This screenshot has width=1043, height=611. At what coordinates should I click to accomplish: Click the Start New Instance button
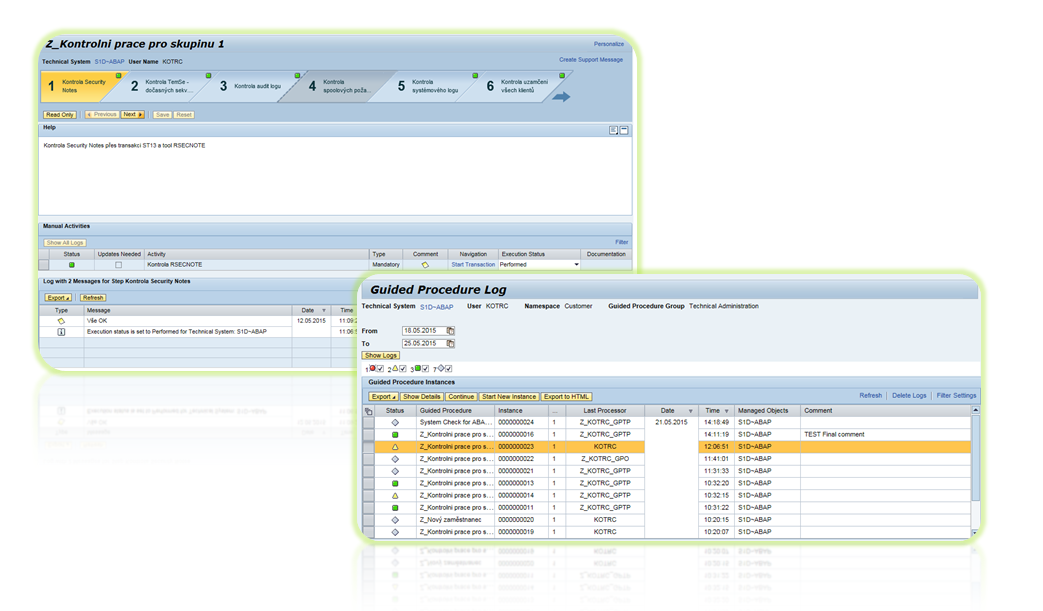[509, 396]
